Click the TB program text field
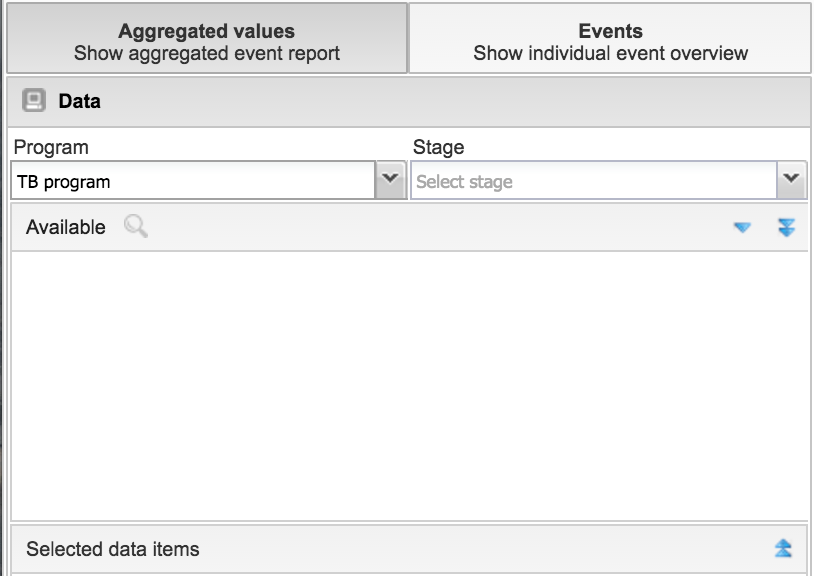 tap(192, 182)
